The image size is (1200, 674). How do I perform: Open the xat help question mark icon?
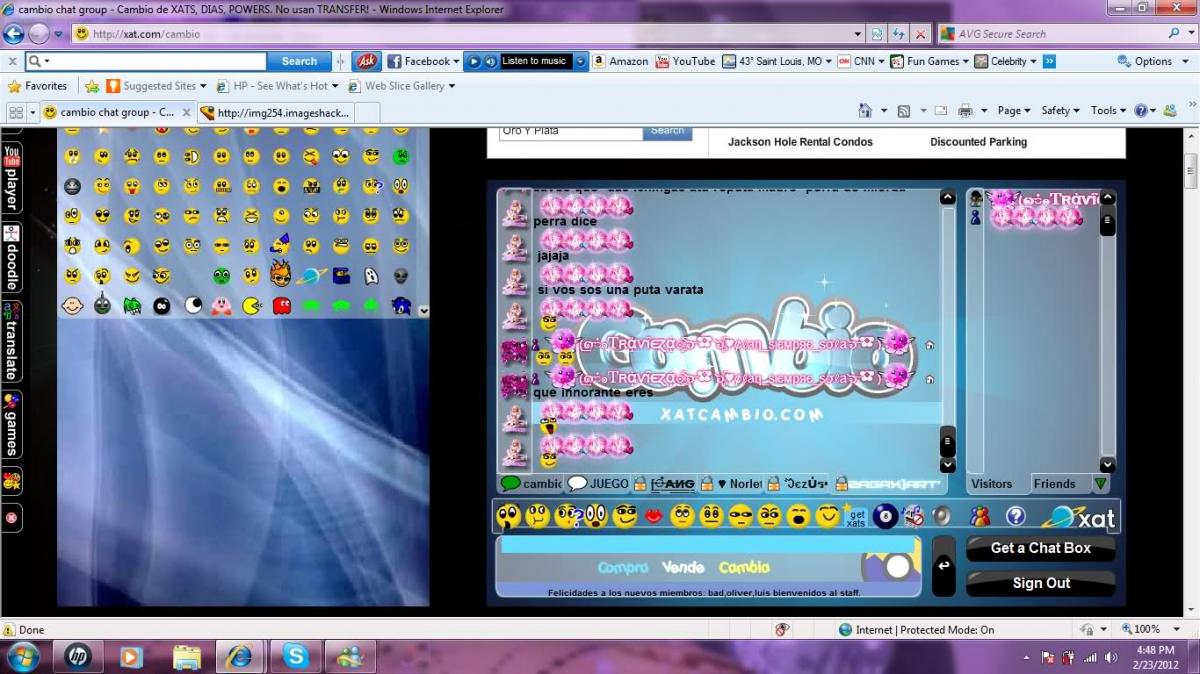tap(1015, 516)
